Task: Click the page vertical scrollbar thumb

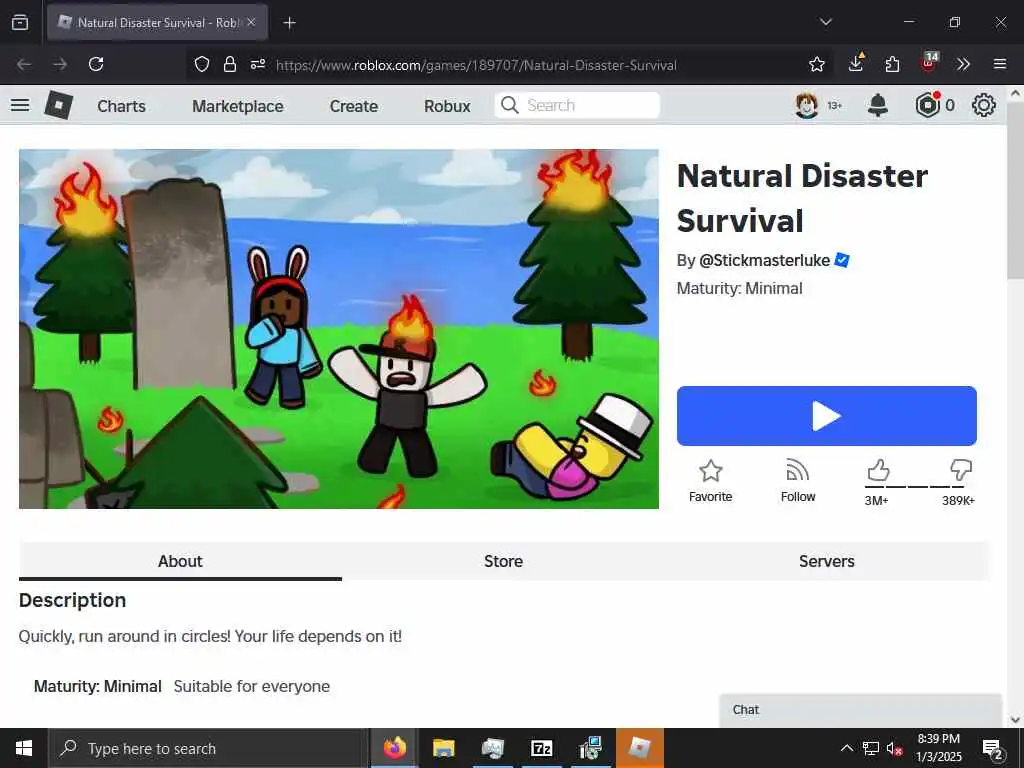Action: [x=1015, y=189]
